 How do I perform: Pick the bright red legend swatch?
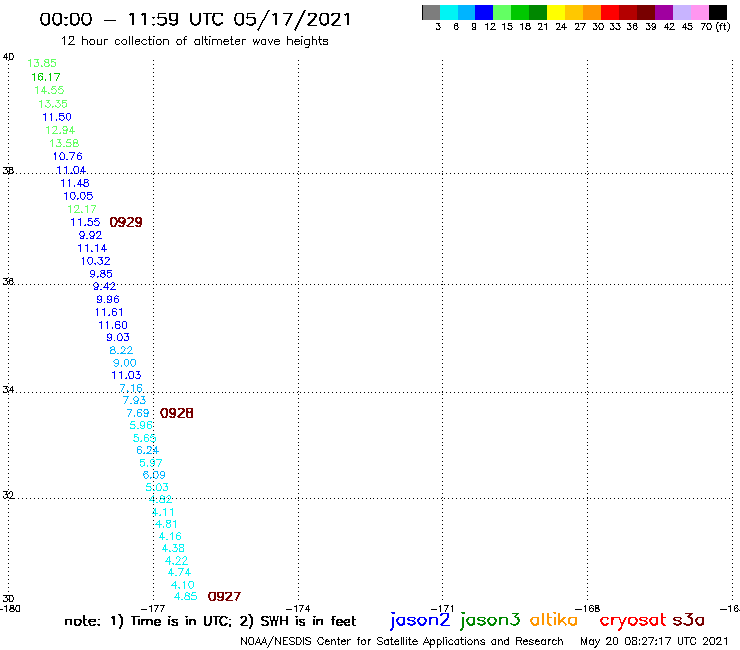click(610, 12)
